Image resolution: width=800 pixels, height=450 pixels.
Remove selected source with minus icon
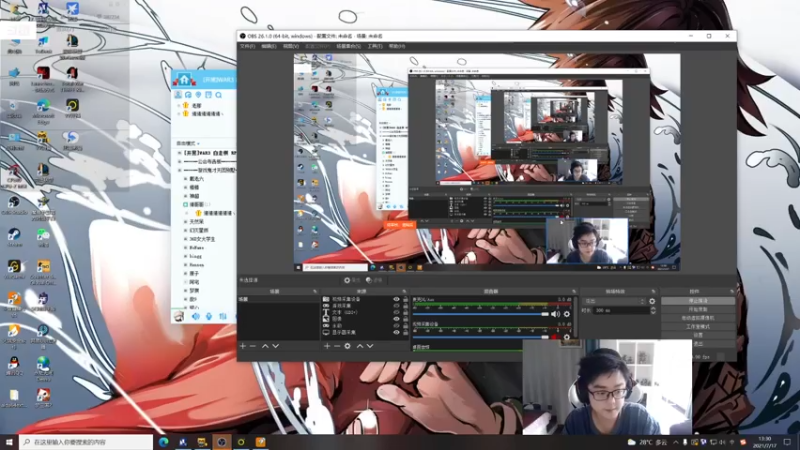pos(337,346)
